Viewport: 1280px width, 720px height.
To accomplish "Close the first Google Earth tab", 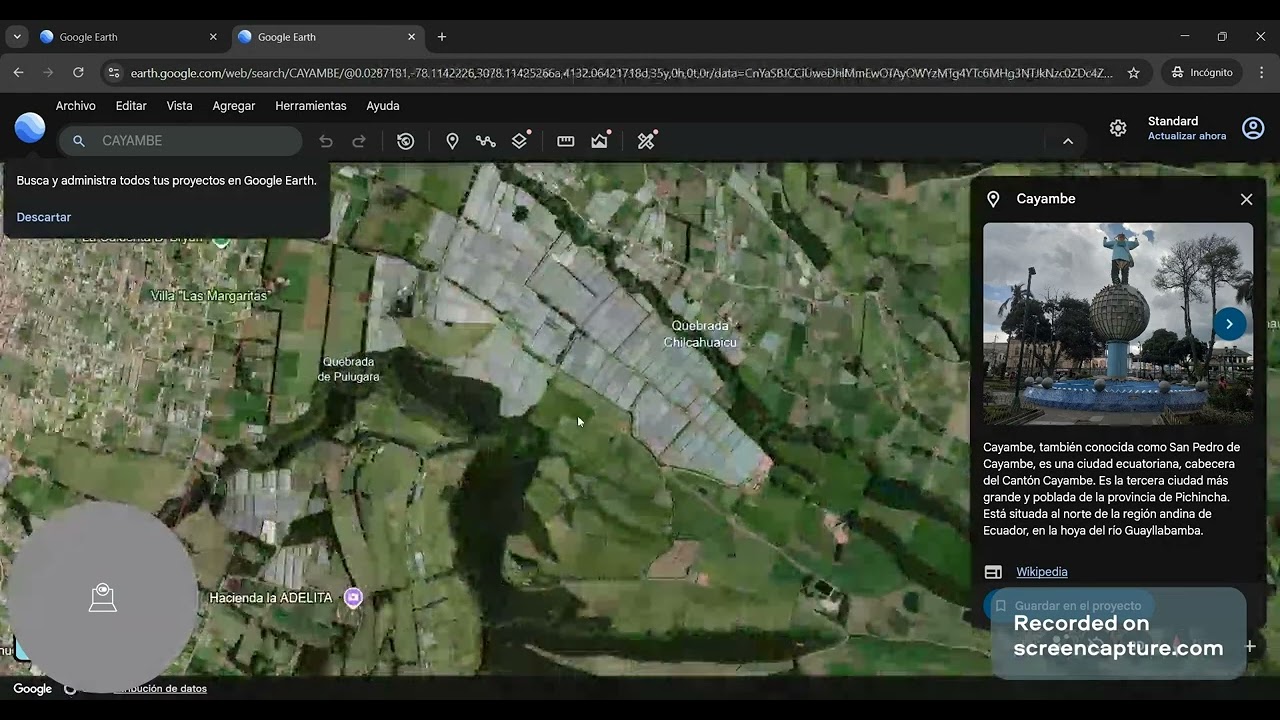I will 213,37.
